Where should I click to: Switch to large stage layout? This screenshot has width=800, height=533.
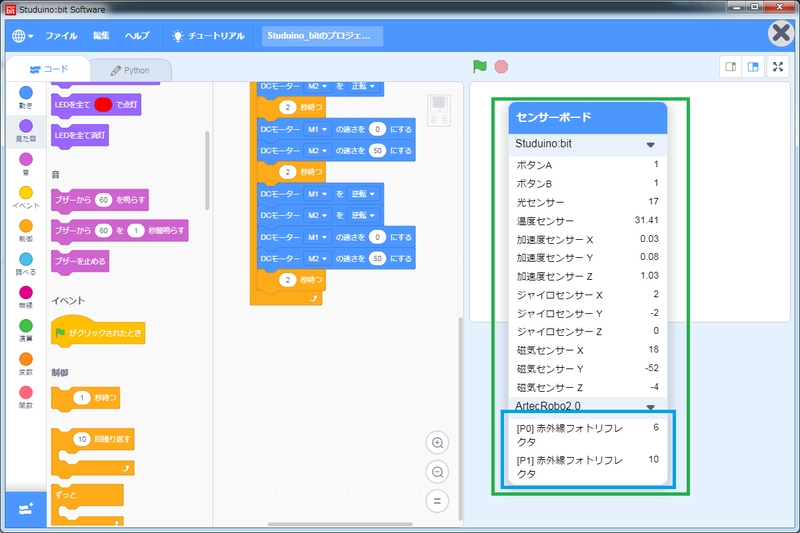753,67
